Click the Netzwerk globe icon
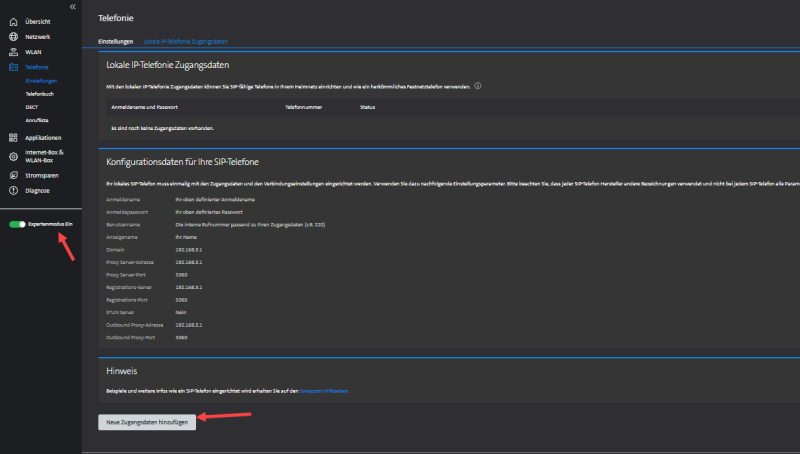800x454 pixels. click(13, 36)
